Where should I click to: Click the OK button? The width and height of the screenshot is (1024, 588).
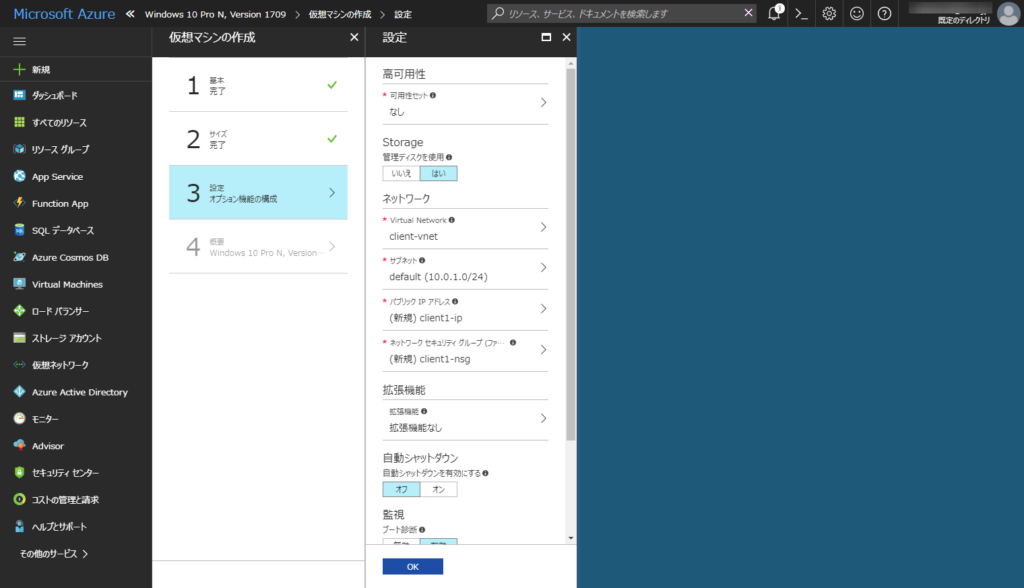413,566
